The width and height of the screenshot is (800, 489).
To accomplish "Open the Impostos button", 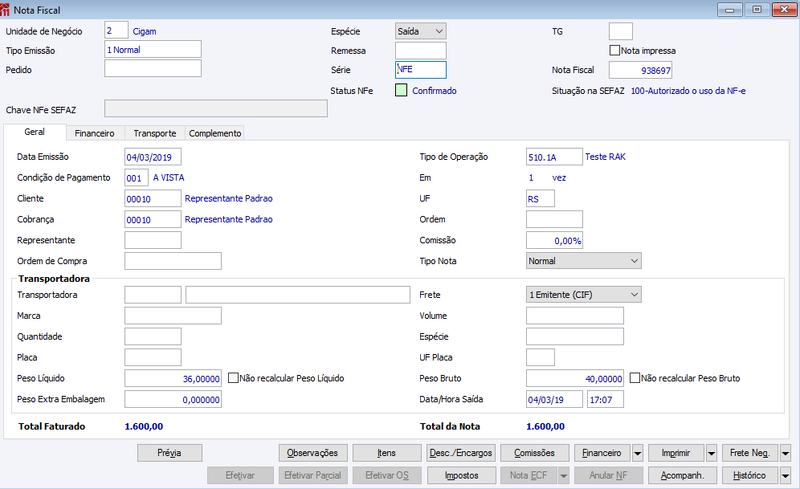I will 461,475.
